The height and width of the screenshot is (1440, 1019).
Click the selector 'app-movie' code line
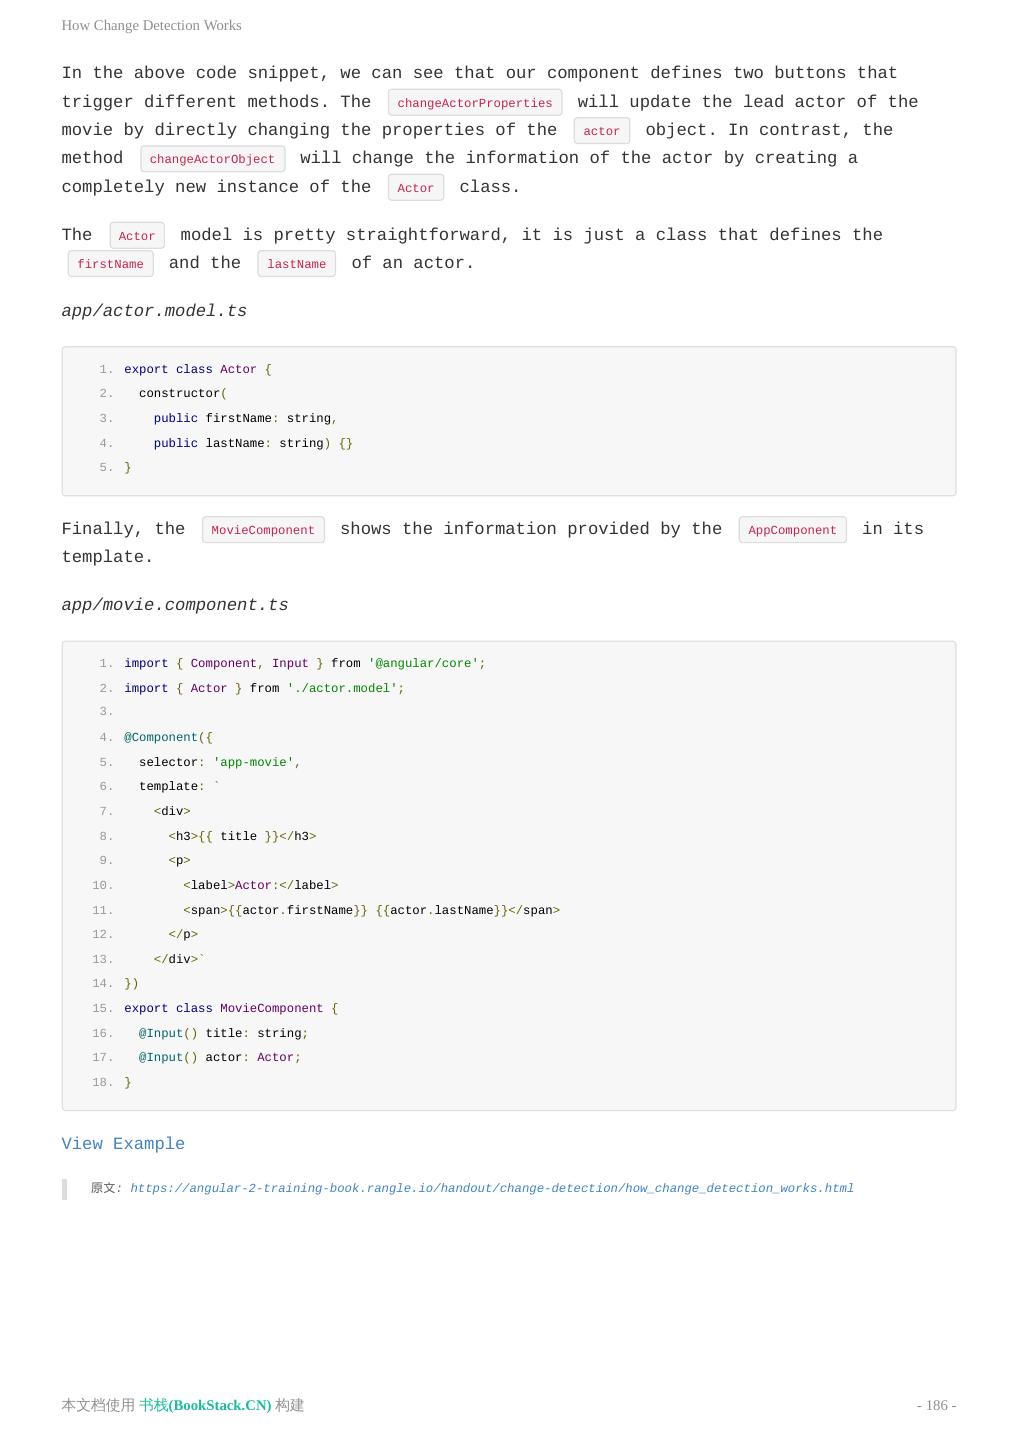click(x=220, y=762)
